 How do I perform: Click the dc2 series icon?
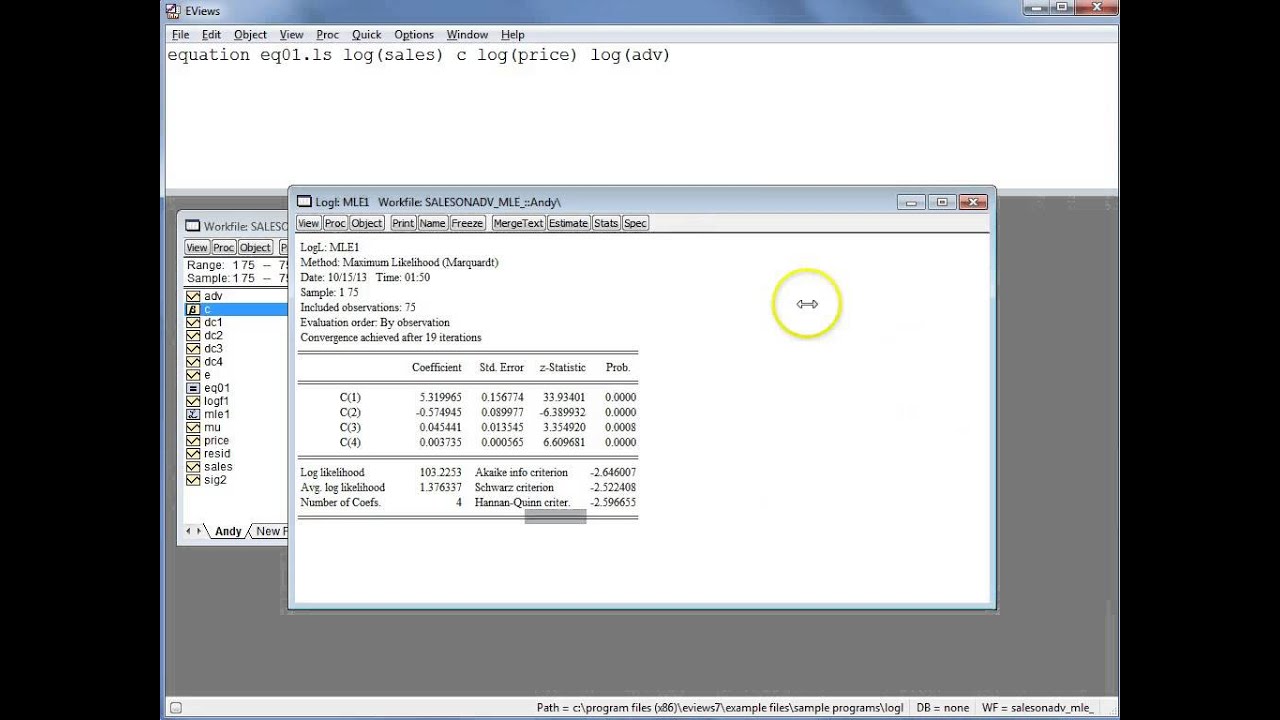193,336
